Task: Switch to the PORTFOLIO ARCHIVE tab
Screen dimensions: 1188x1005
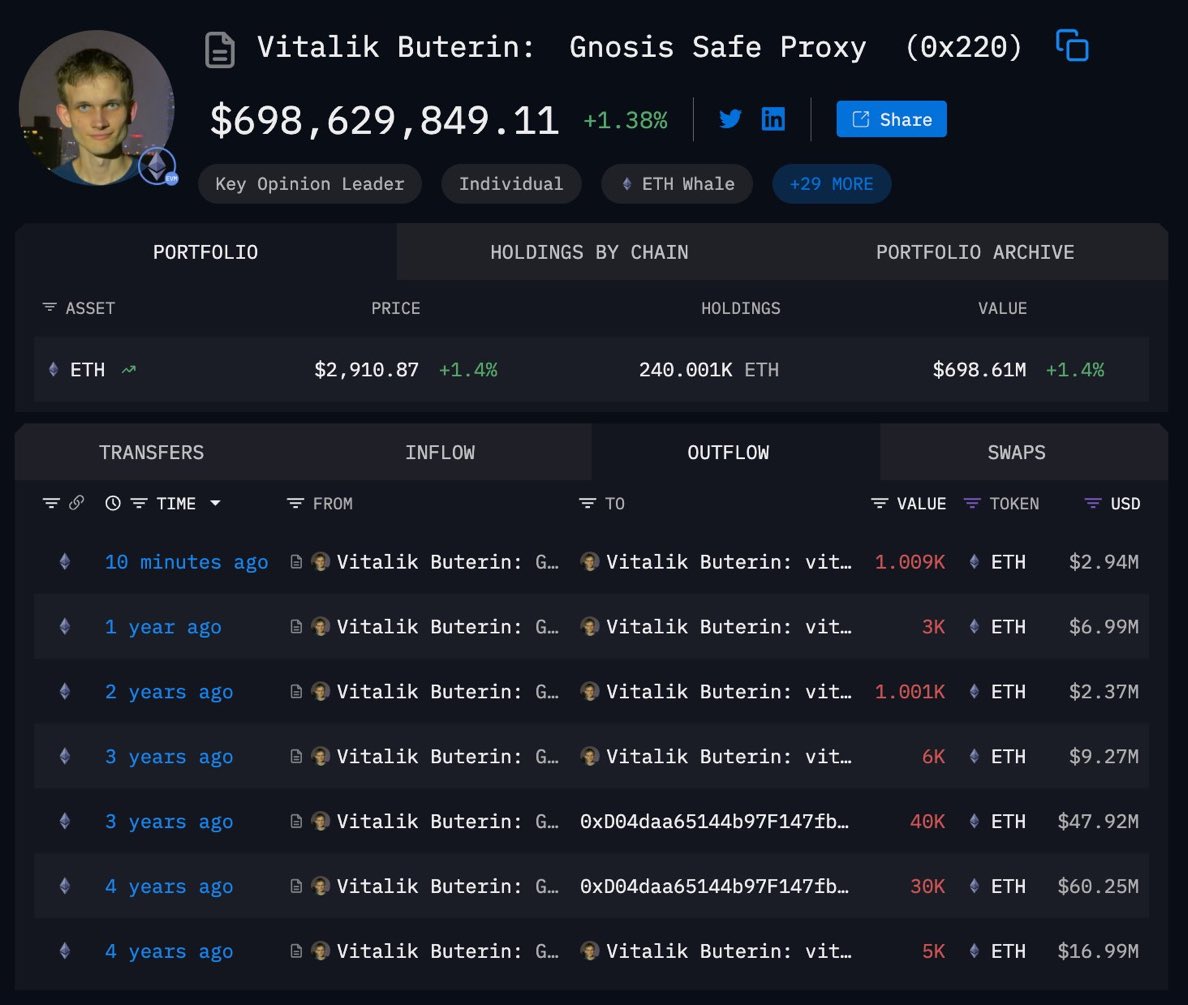Action: [974, 252]
